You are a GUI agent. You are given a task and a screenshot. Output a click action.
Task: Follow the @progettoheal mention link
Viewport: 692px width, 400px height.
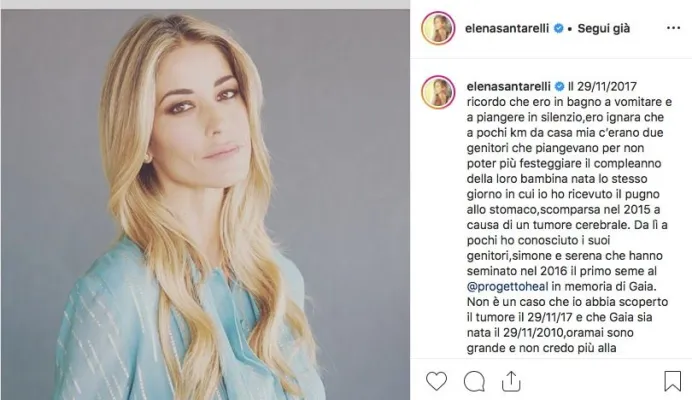click(508, 287)
